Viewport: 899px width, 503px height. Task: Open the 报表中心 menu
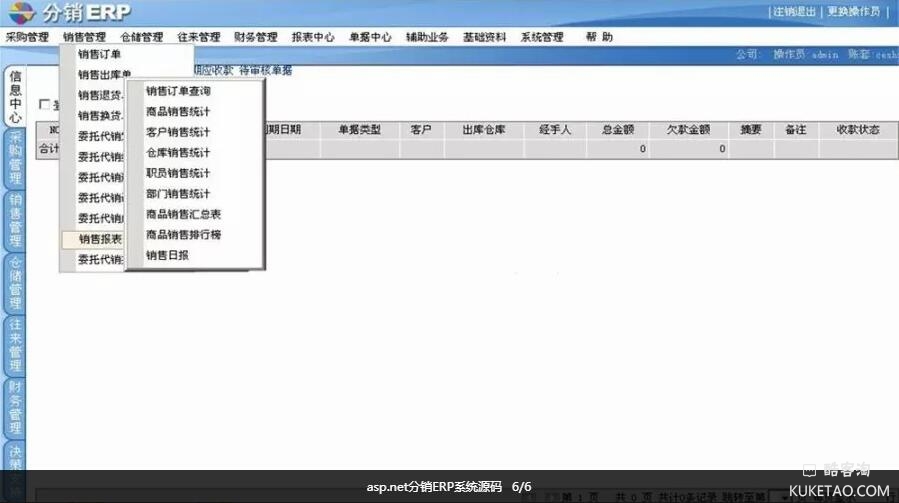point(313,37)
